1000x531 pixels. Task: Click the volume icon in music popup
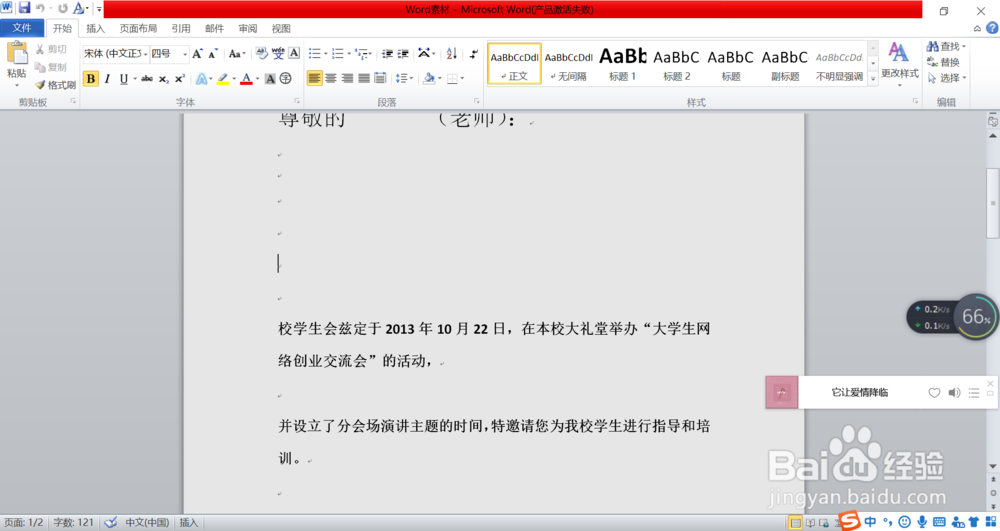(x=954, y=393)
